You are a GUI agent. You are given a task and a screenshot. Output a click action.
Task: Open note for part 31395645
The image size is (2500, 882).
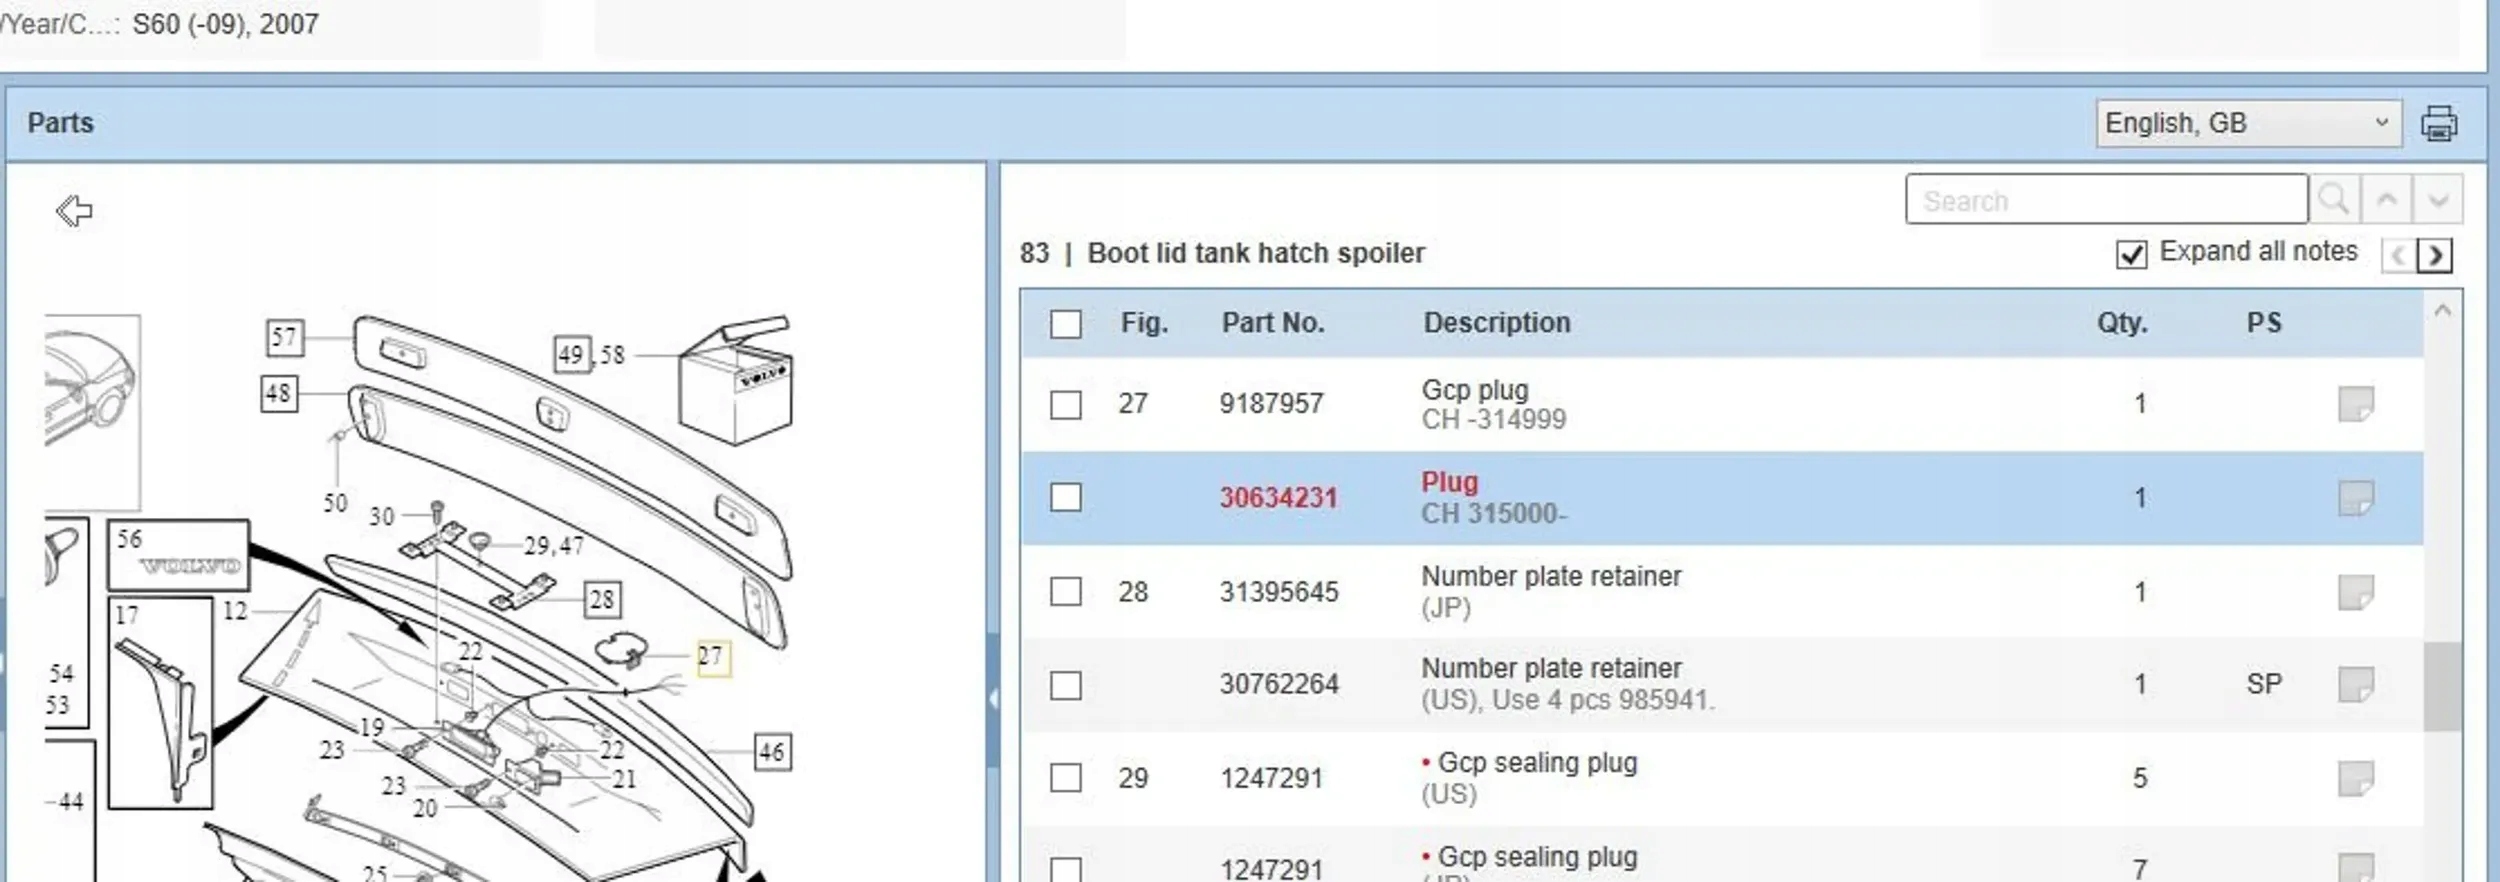2355,591
